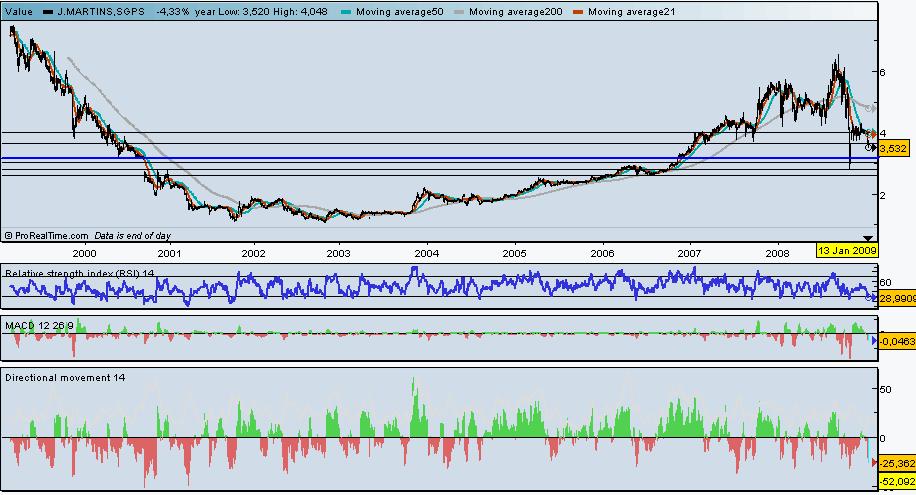This screenshot has height=495, width=916.
Task: Click the price axis label 6
Action: pyautogui.click(x=883, y=72)
